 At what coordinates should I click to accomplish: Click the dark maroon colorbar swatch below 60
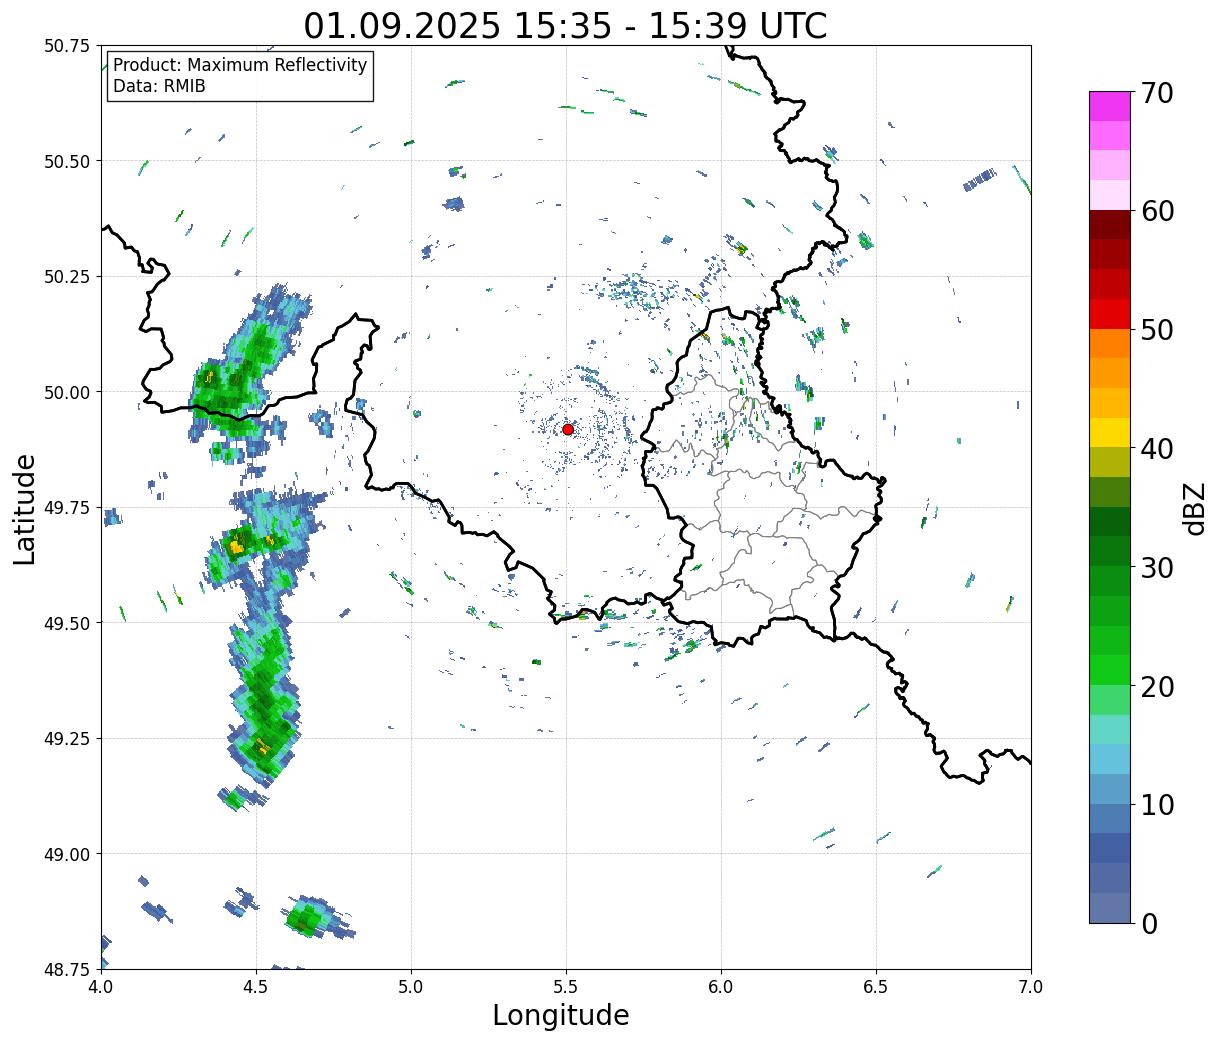coord(1110,225)
